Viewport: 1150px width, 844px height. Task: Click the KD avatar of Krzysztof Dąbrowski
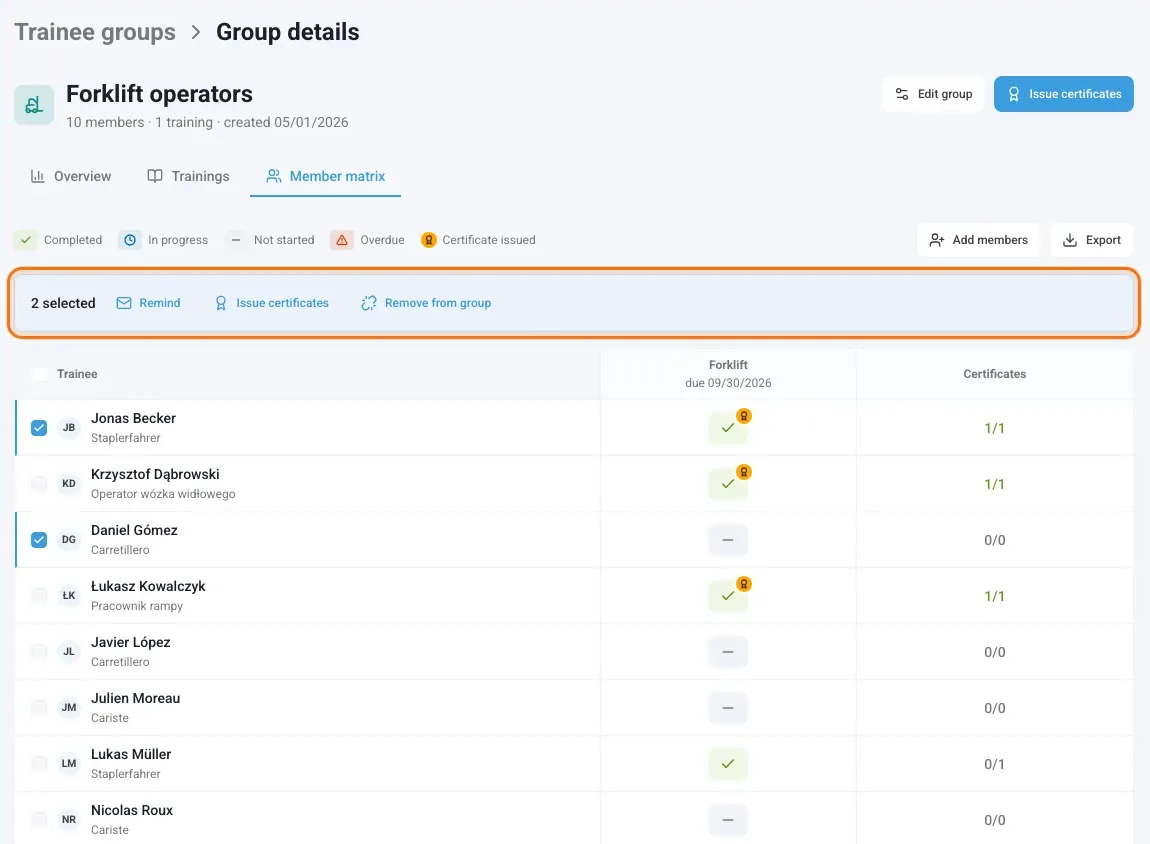click(x=69, y=483)
